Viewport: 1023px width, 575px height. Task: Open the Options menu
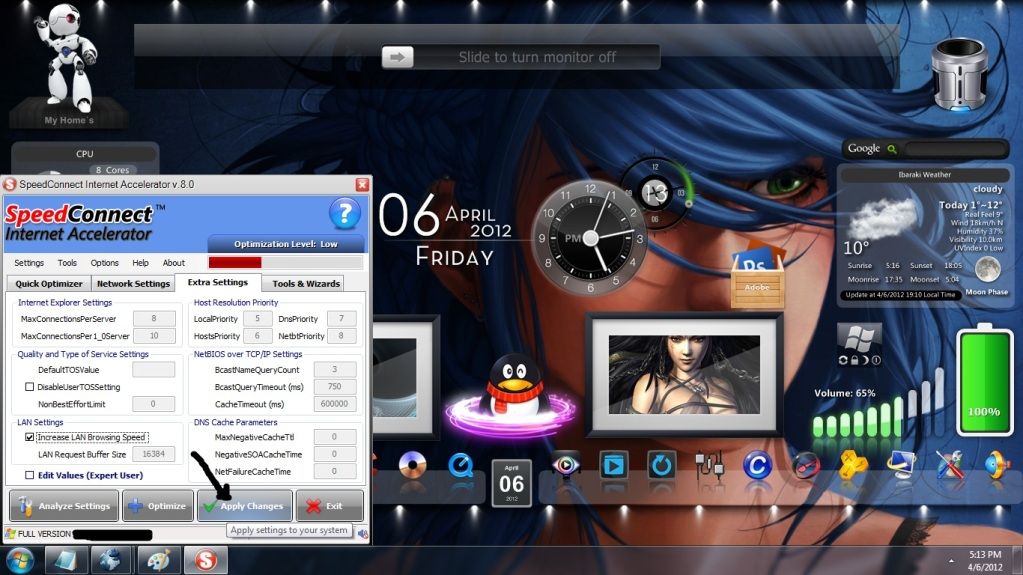point(104,263)
